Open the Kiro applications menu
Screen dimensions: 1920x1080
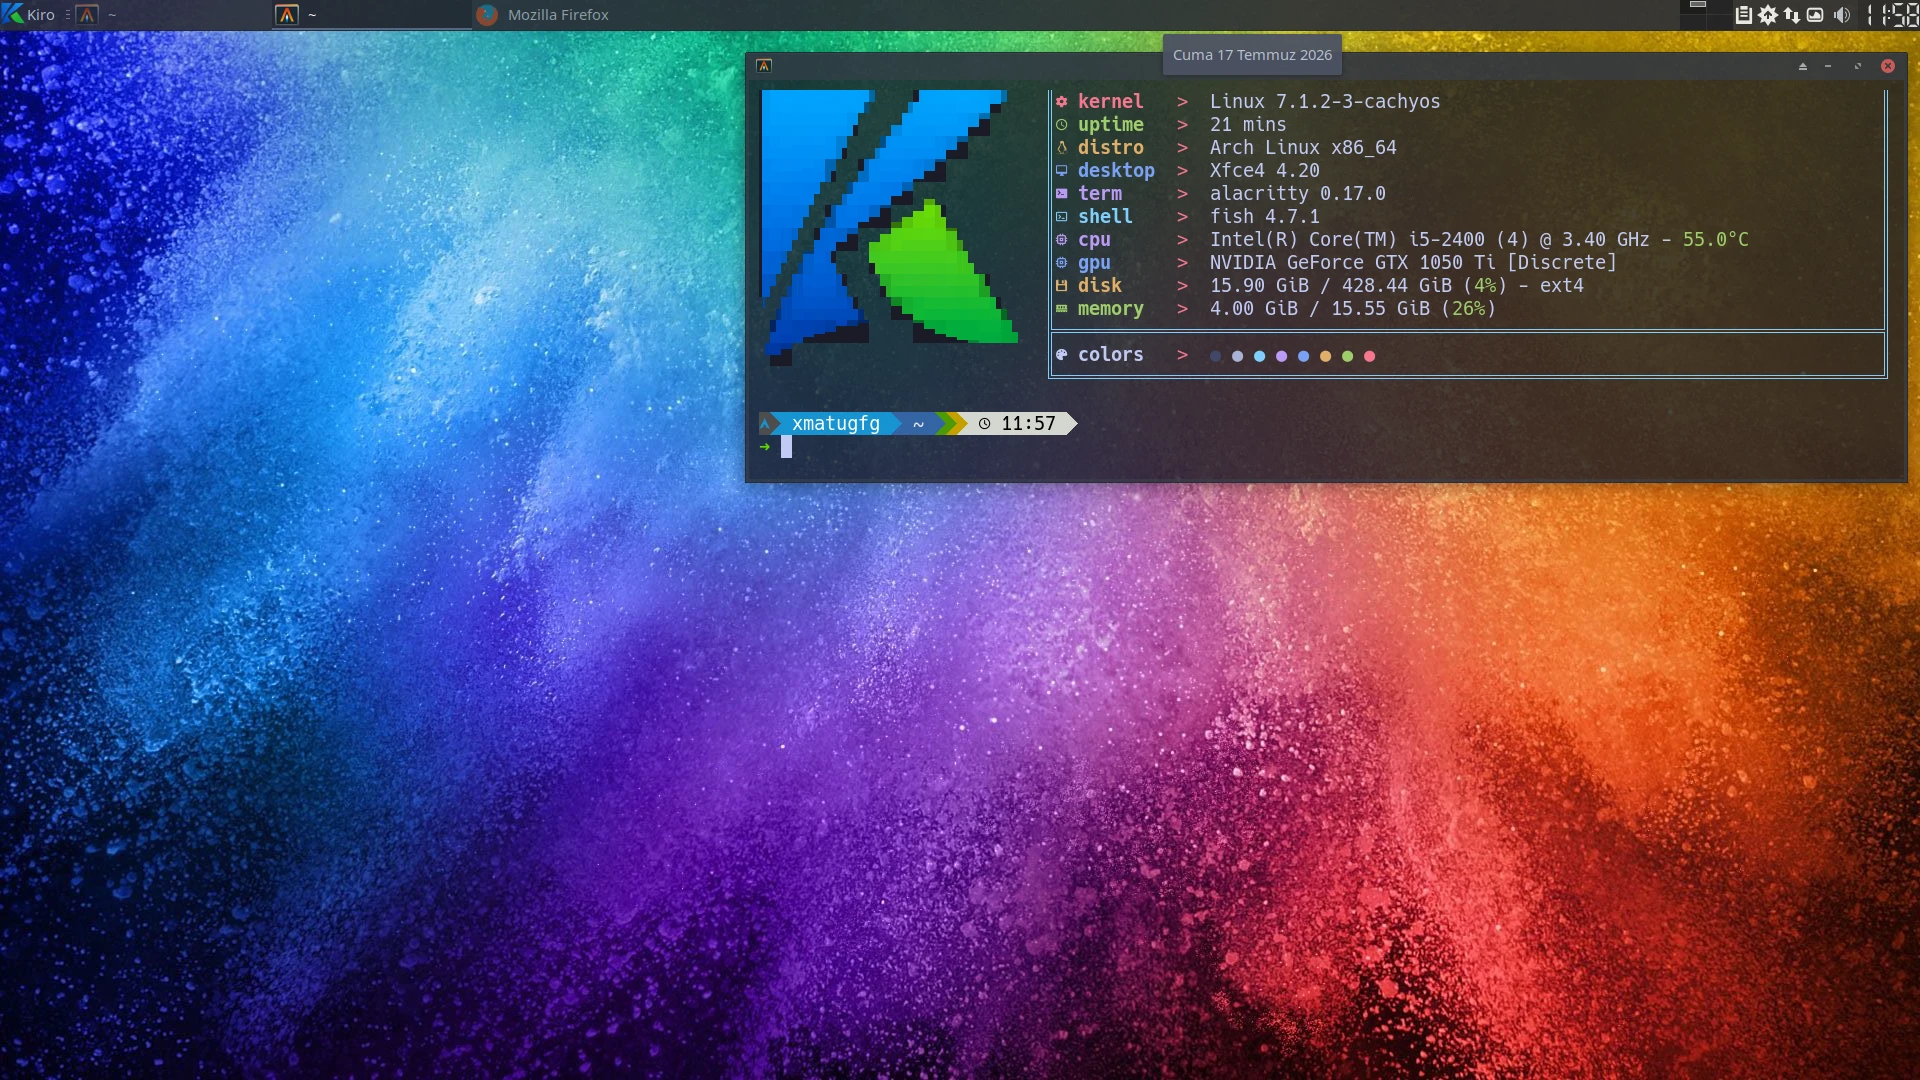coord(29,15)
